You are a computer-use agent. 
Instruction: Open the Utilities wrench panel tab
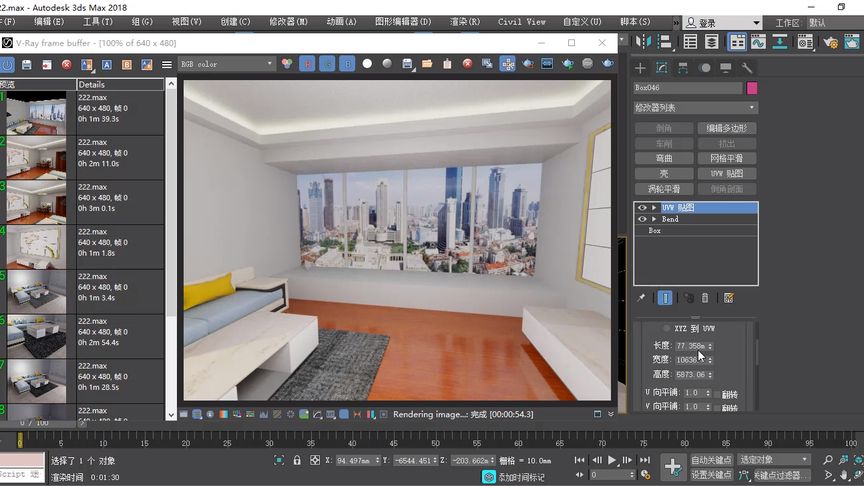(747, 68)
